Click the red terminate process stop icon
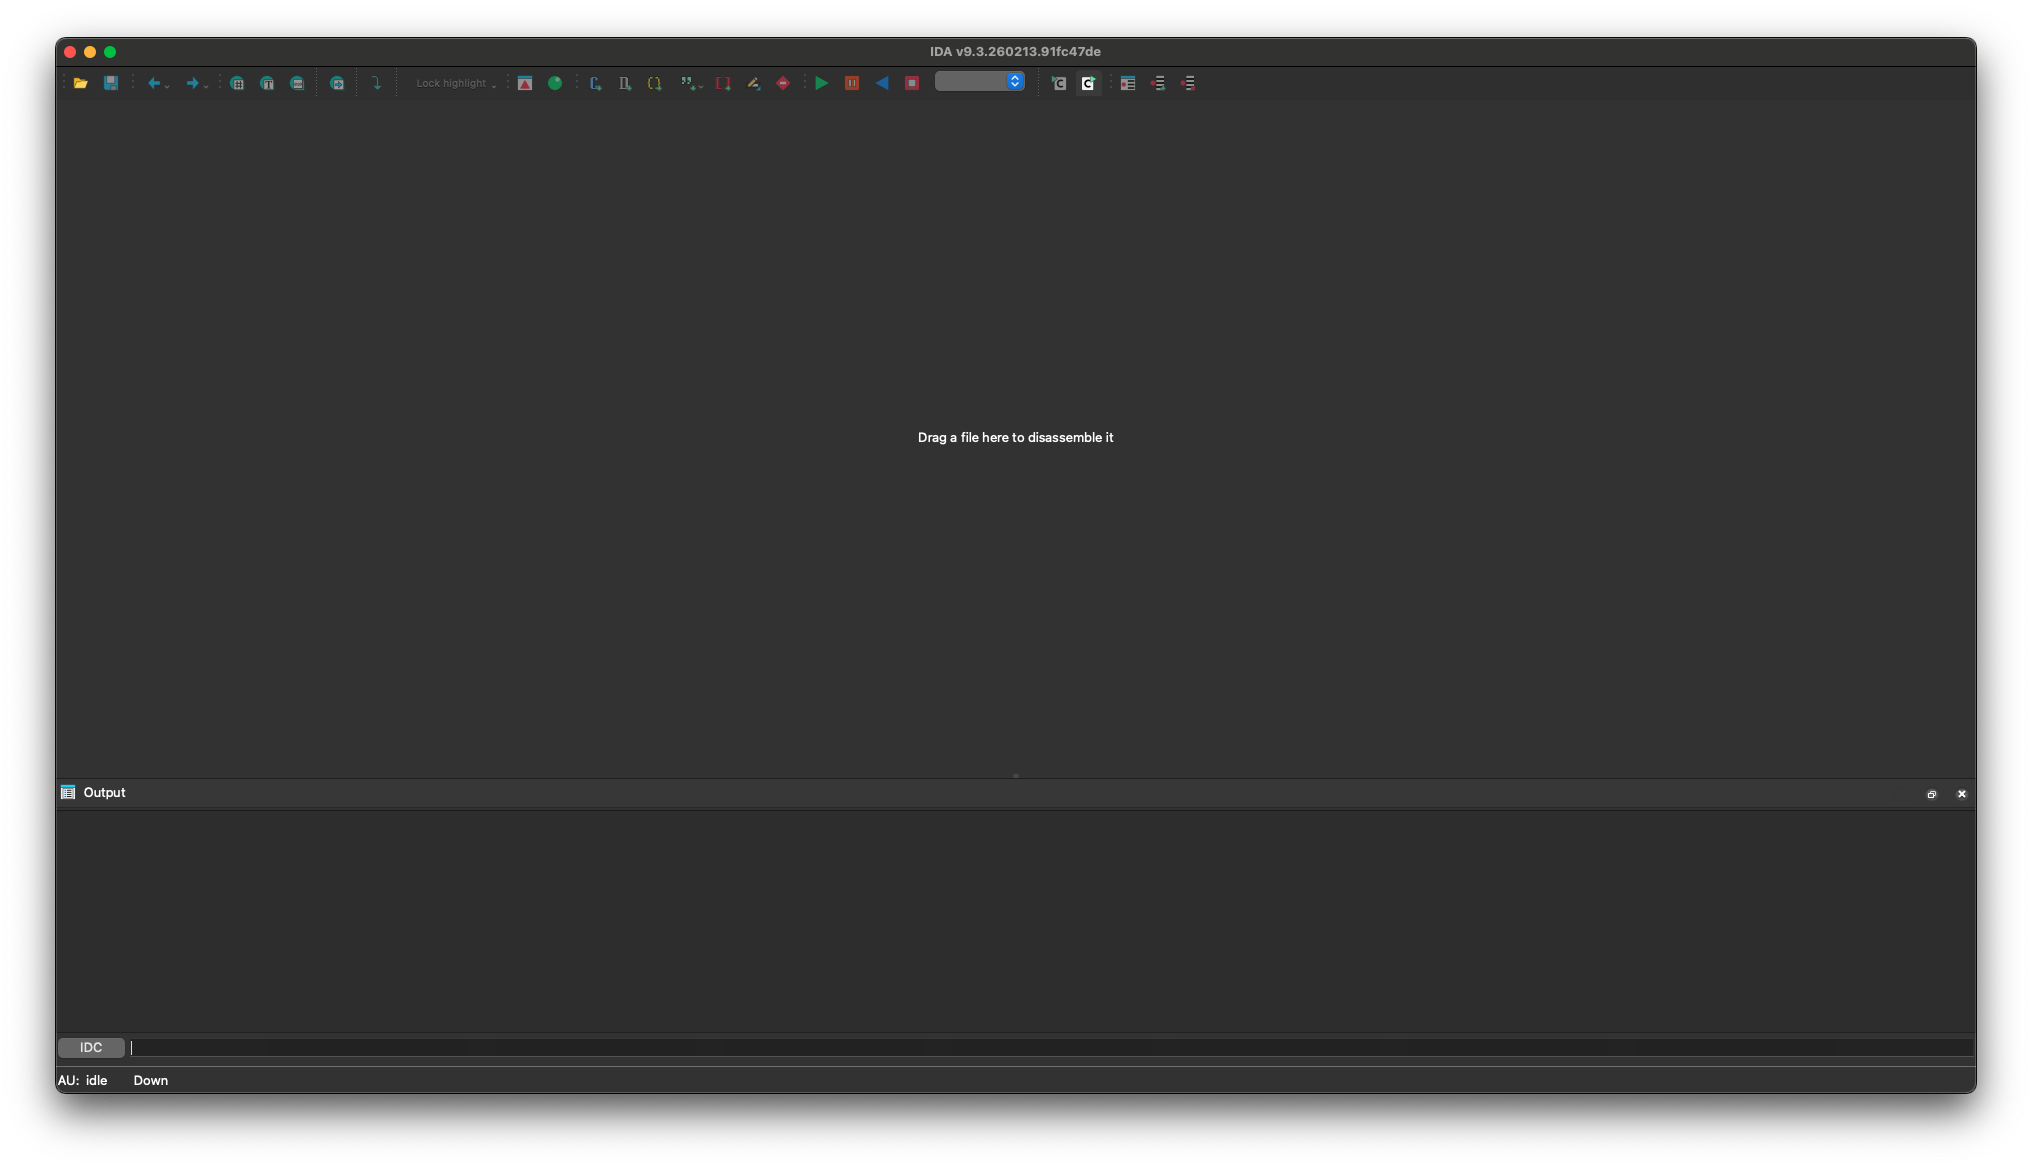The width and height of the screenshot is (2032, 1167). click(x=912, y=83)
